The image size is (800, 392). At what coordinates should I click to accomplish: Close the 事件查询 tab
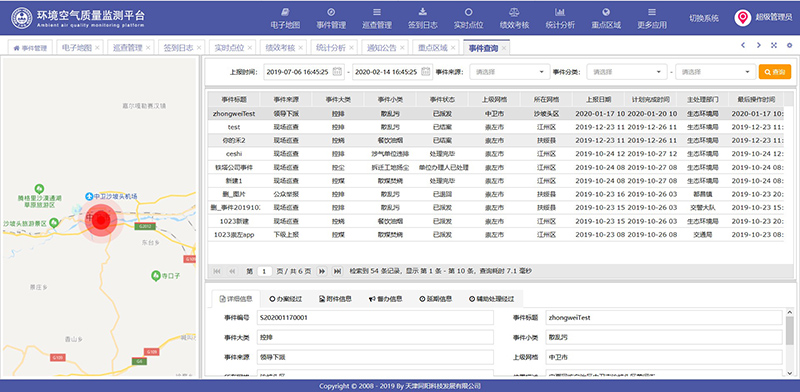click(x=504, y=48)
